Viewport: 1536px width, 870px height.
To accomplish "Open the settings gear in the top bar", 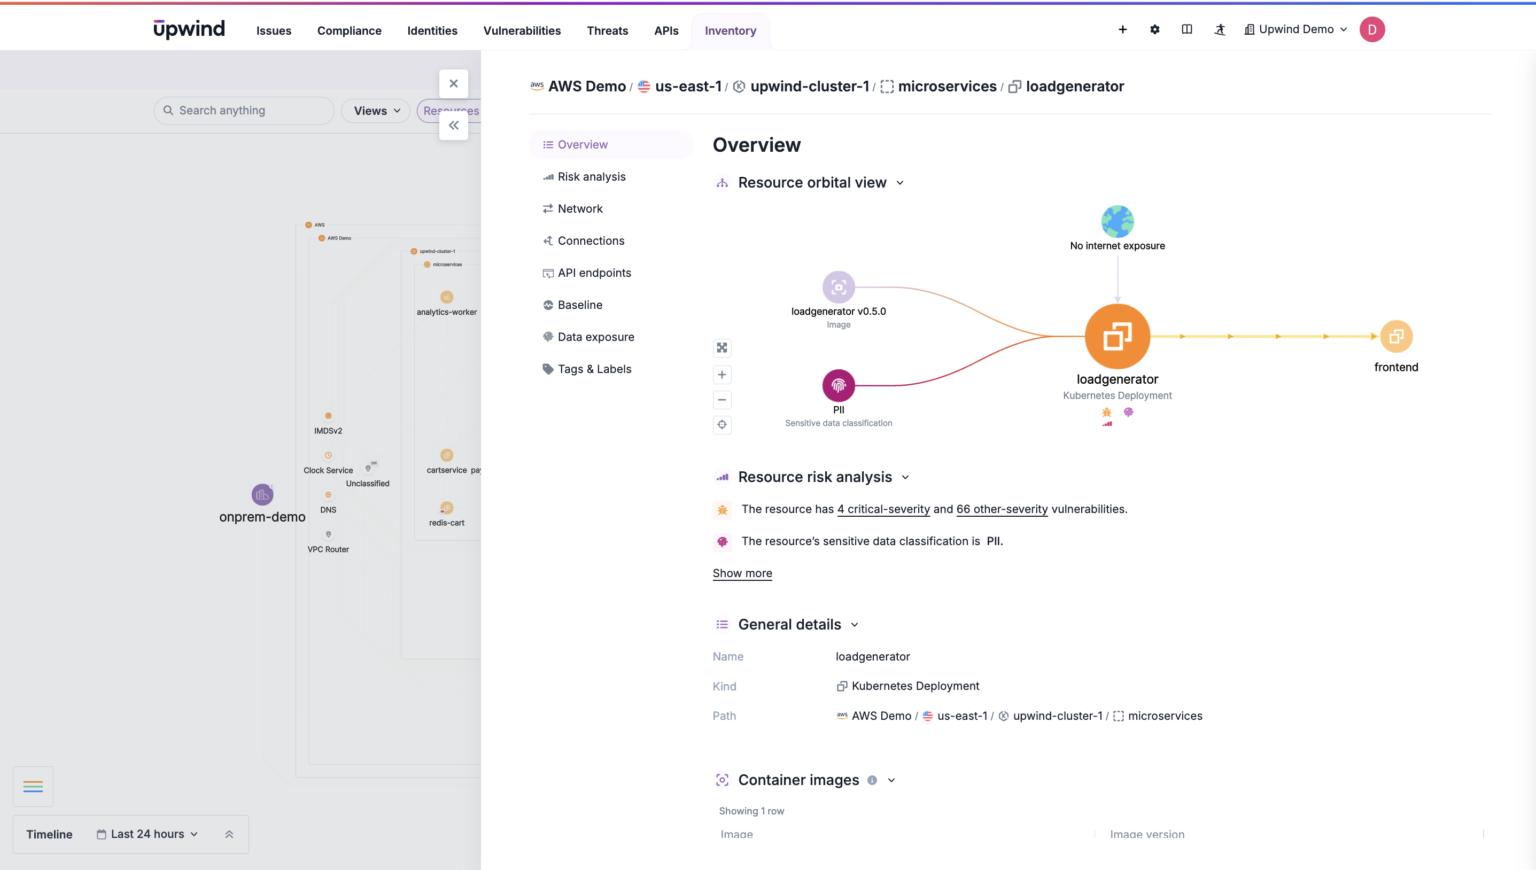I will click(x=1154, y=29).
